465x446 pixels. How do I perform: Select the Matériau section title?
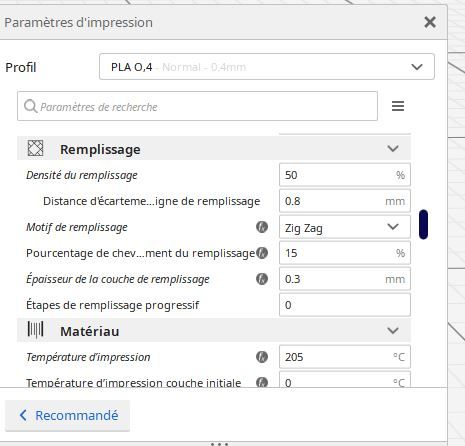[90, 331]
